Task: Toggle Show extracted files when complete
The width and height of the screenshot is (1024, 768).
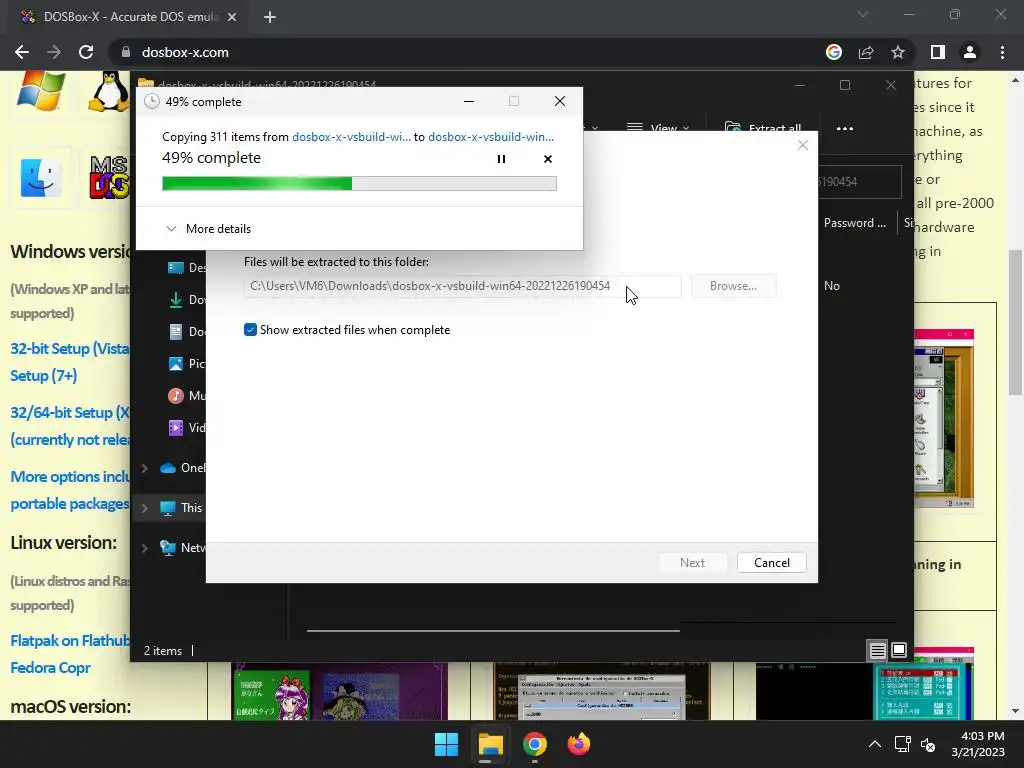Action: 250,330
